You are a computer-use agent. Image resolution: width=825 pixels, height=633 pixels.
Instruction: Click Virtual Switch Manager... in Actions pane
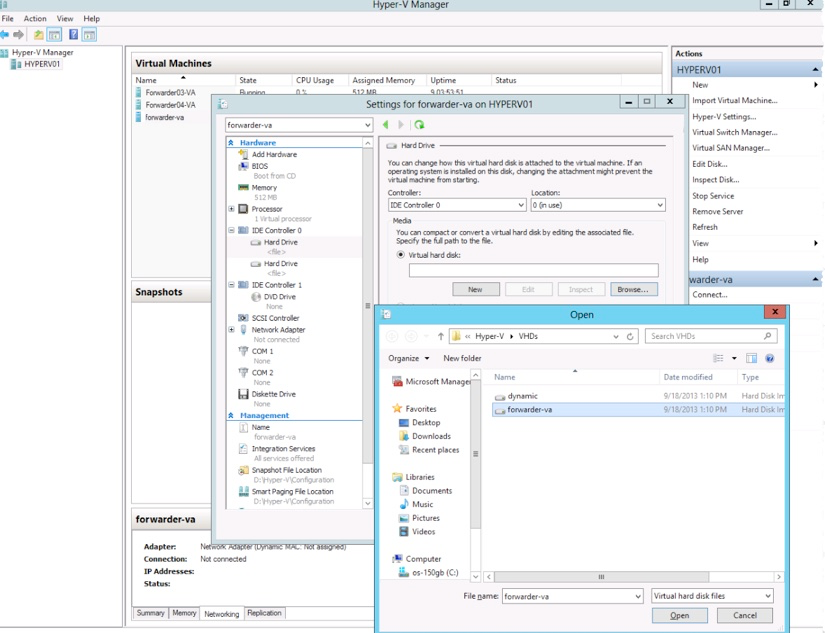point(735,132)
